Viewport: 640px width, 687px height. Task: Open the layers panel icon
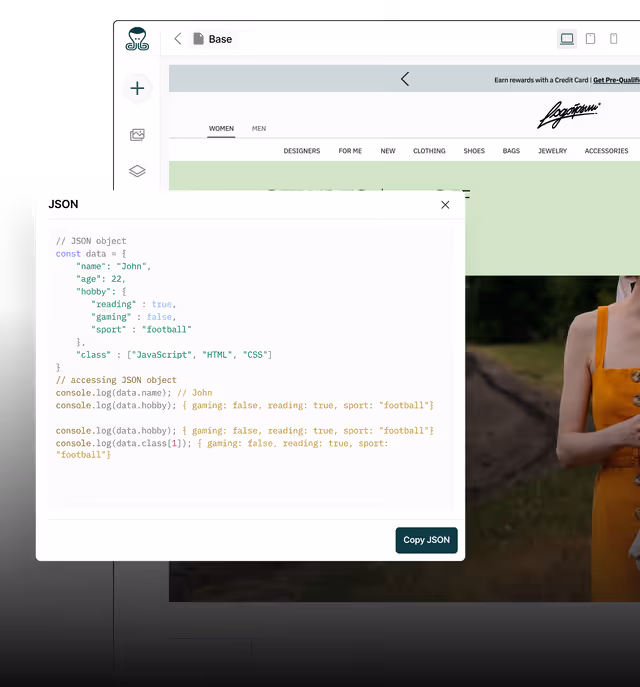coord(137,171)
